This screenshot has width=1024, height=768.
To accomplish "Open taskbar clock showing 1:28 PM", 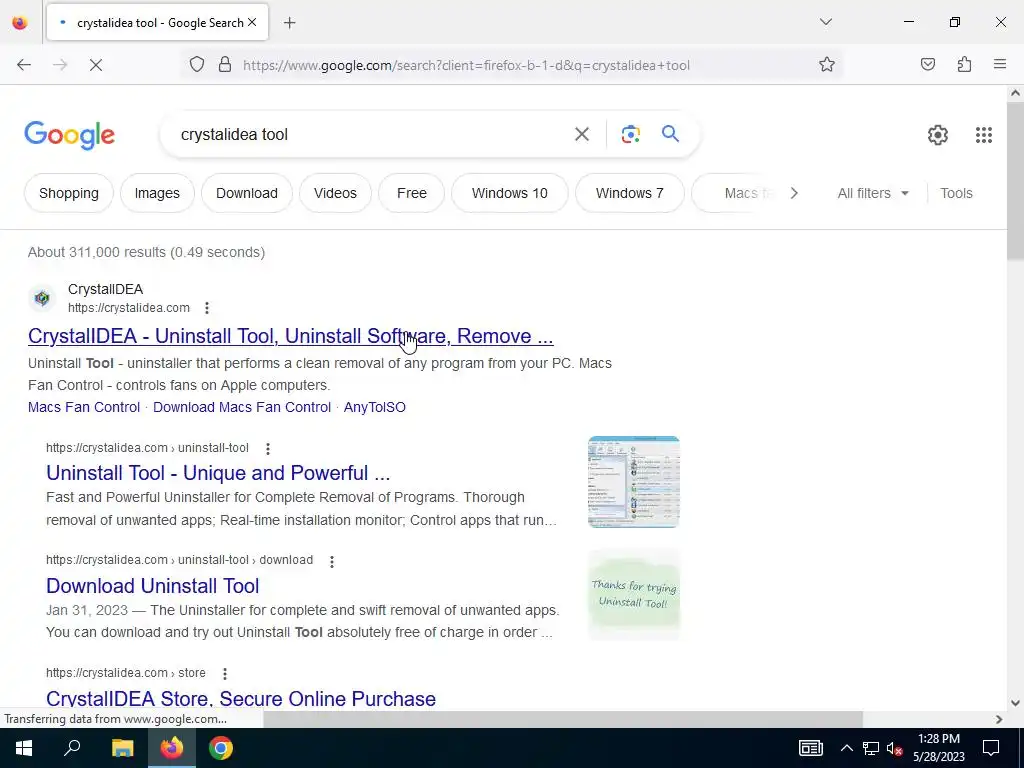I will point(938,748).
